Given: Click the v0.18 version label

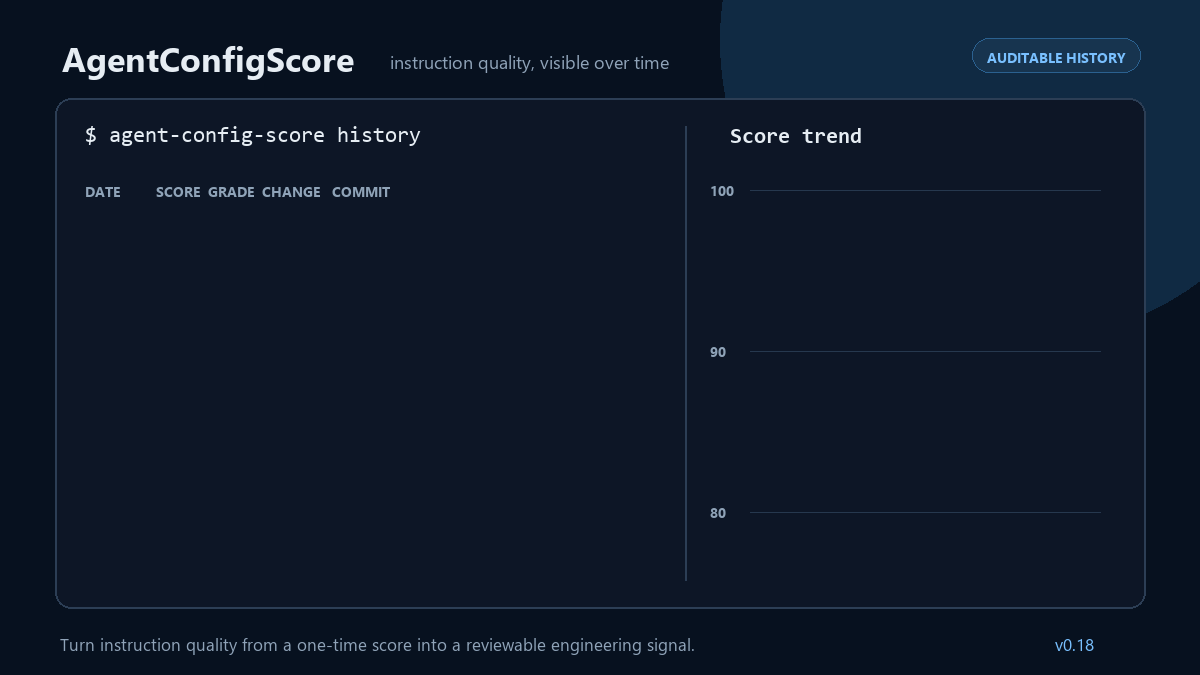Looking at the screenshot, I should click(1074, 646).
